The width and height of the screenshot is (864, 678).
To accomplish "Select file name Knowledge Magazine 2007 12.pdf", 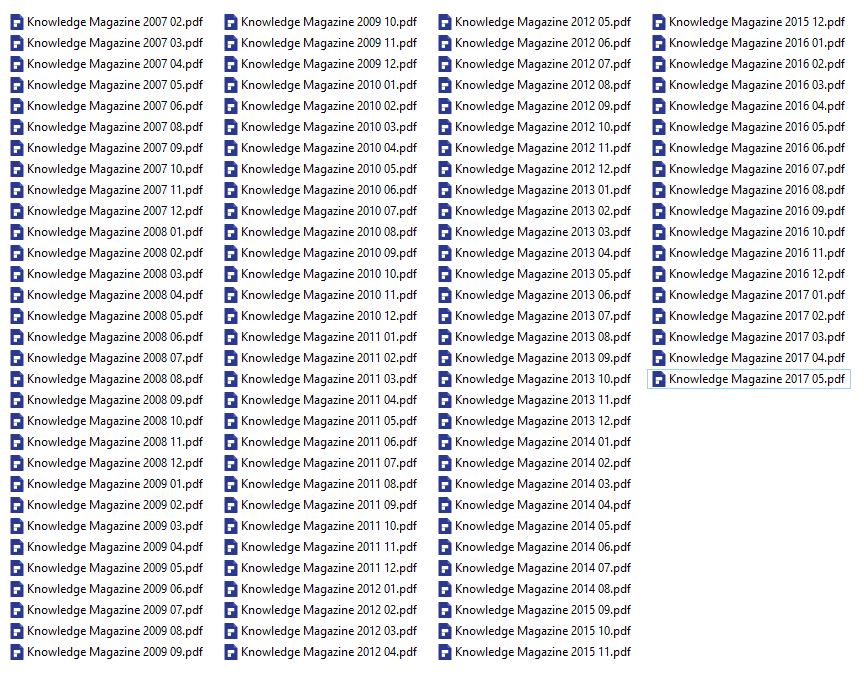I will pyautogui.click(x=114, y=211).
